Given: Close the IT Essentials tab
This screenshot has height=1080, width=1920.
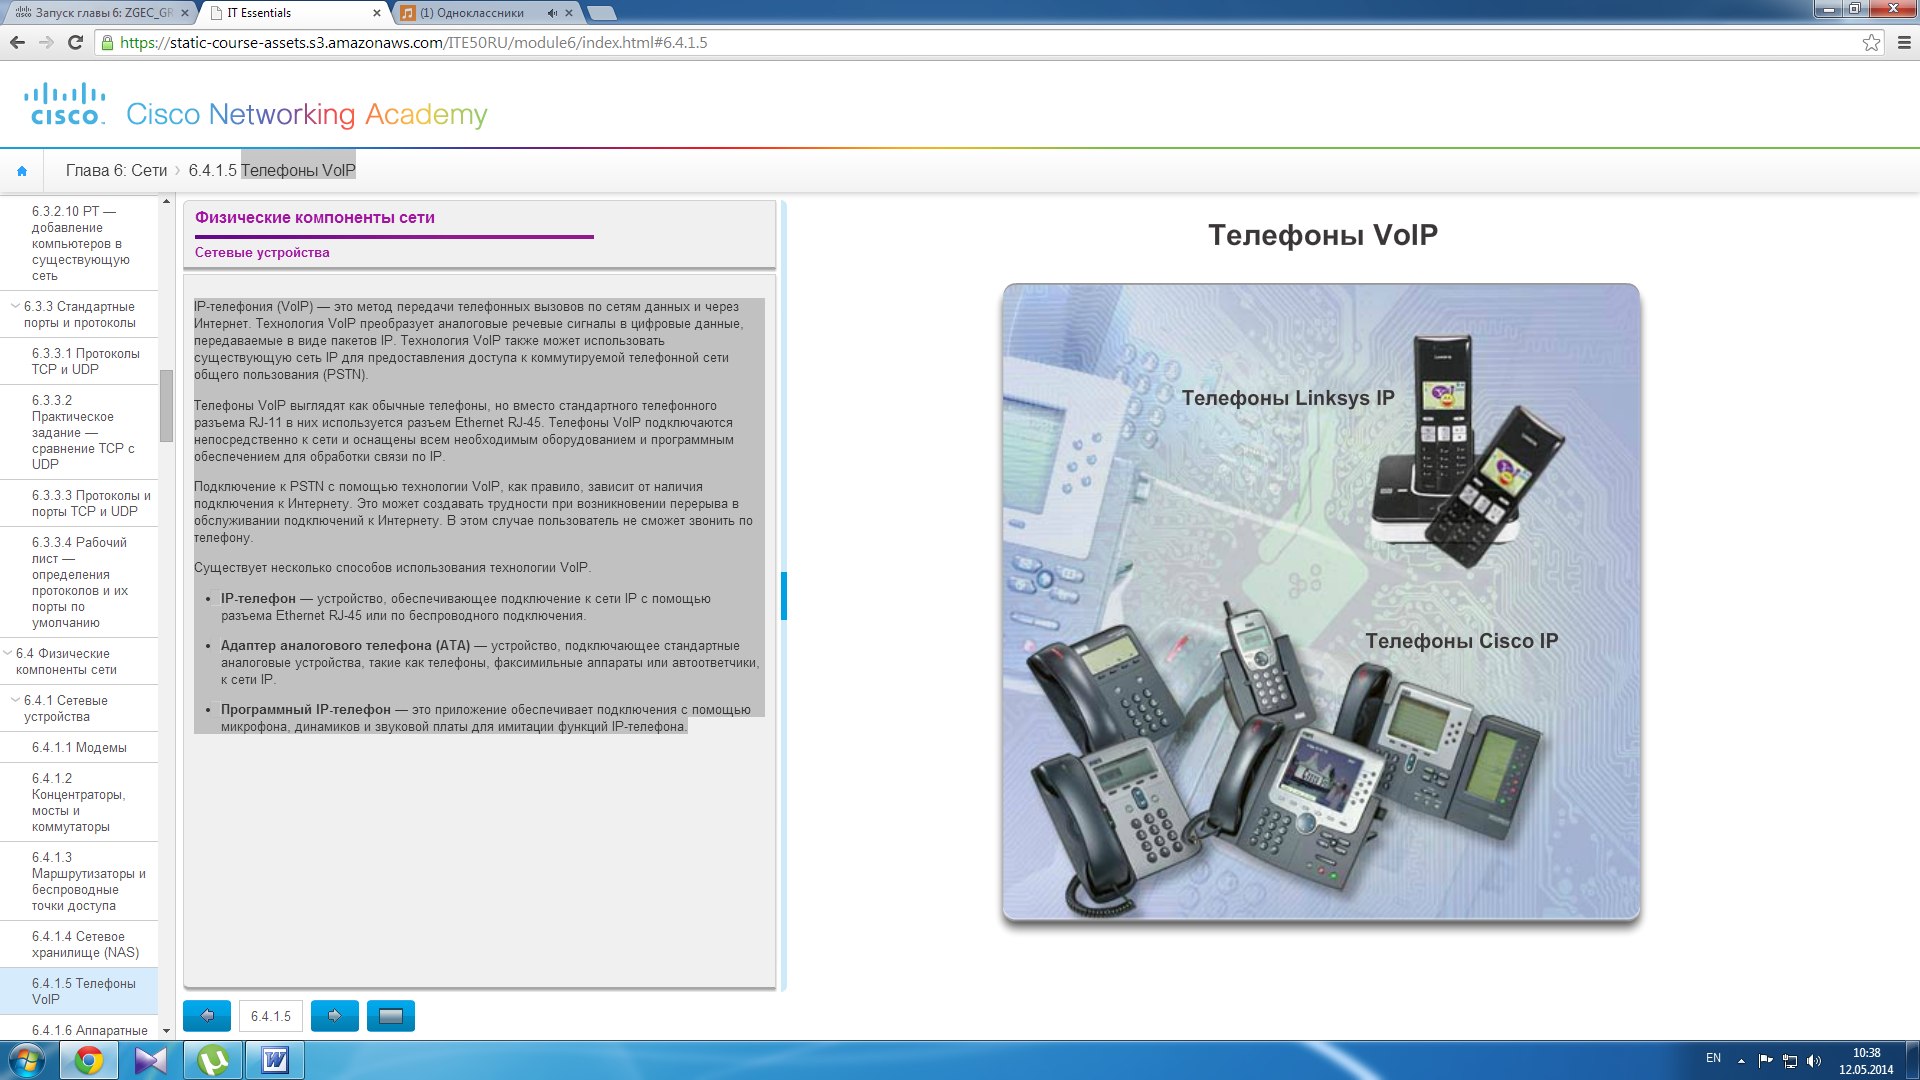Looking at the screenshot, I should [377, 13].
